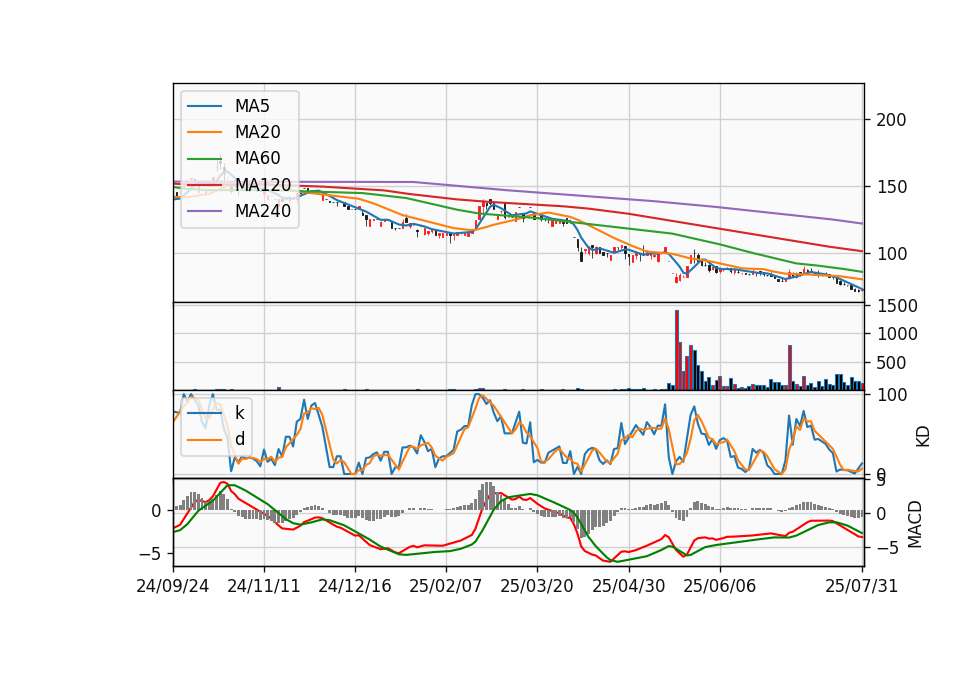960x690 pixels.
Task: Click the 500 volume axis tick label
Action: click(x=891, y=363)
